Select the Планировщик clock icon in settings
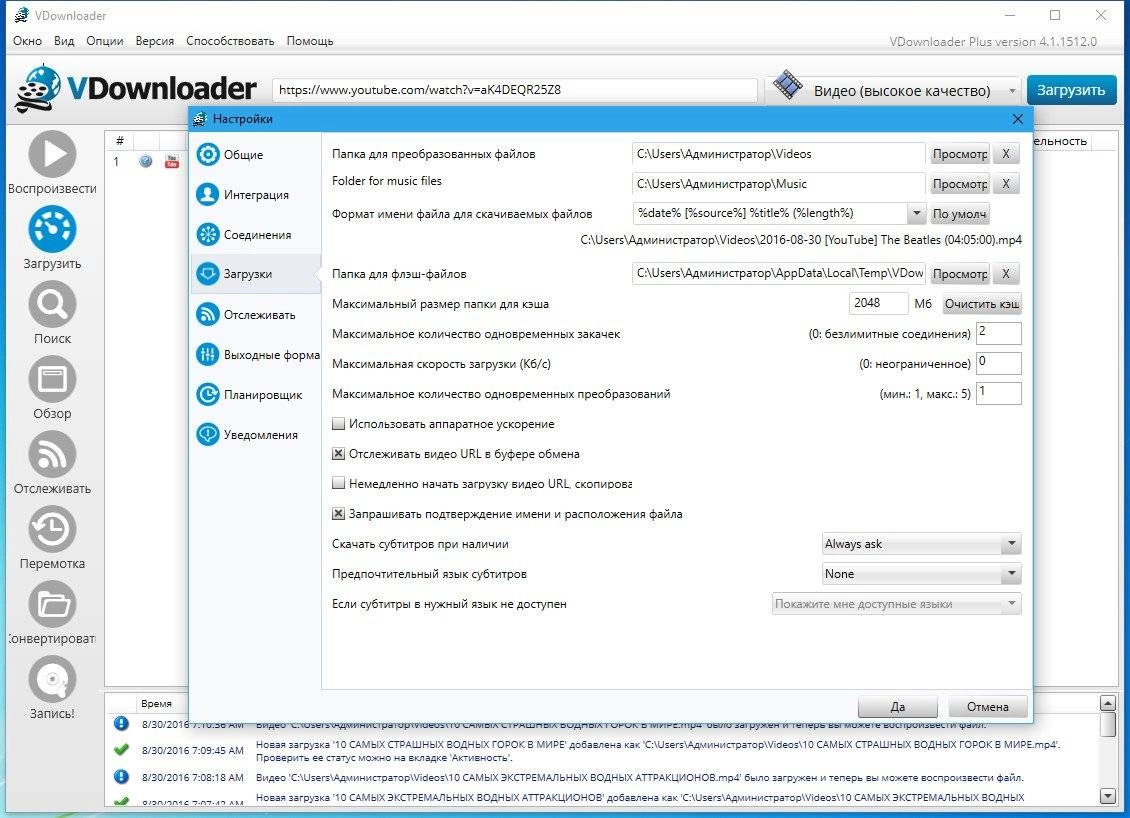Image resolution: width=1130 pixels, height=818 pixels. [x=208, y=395]
